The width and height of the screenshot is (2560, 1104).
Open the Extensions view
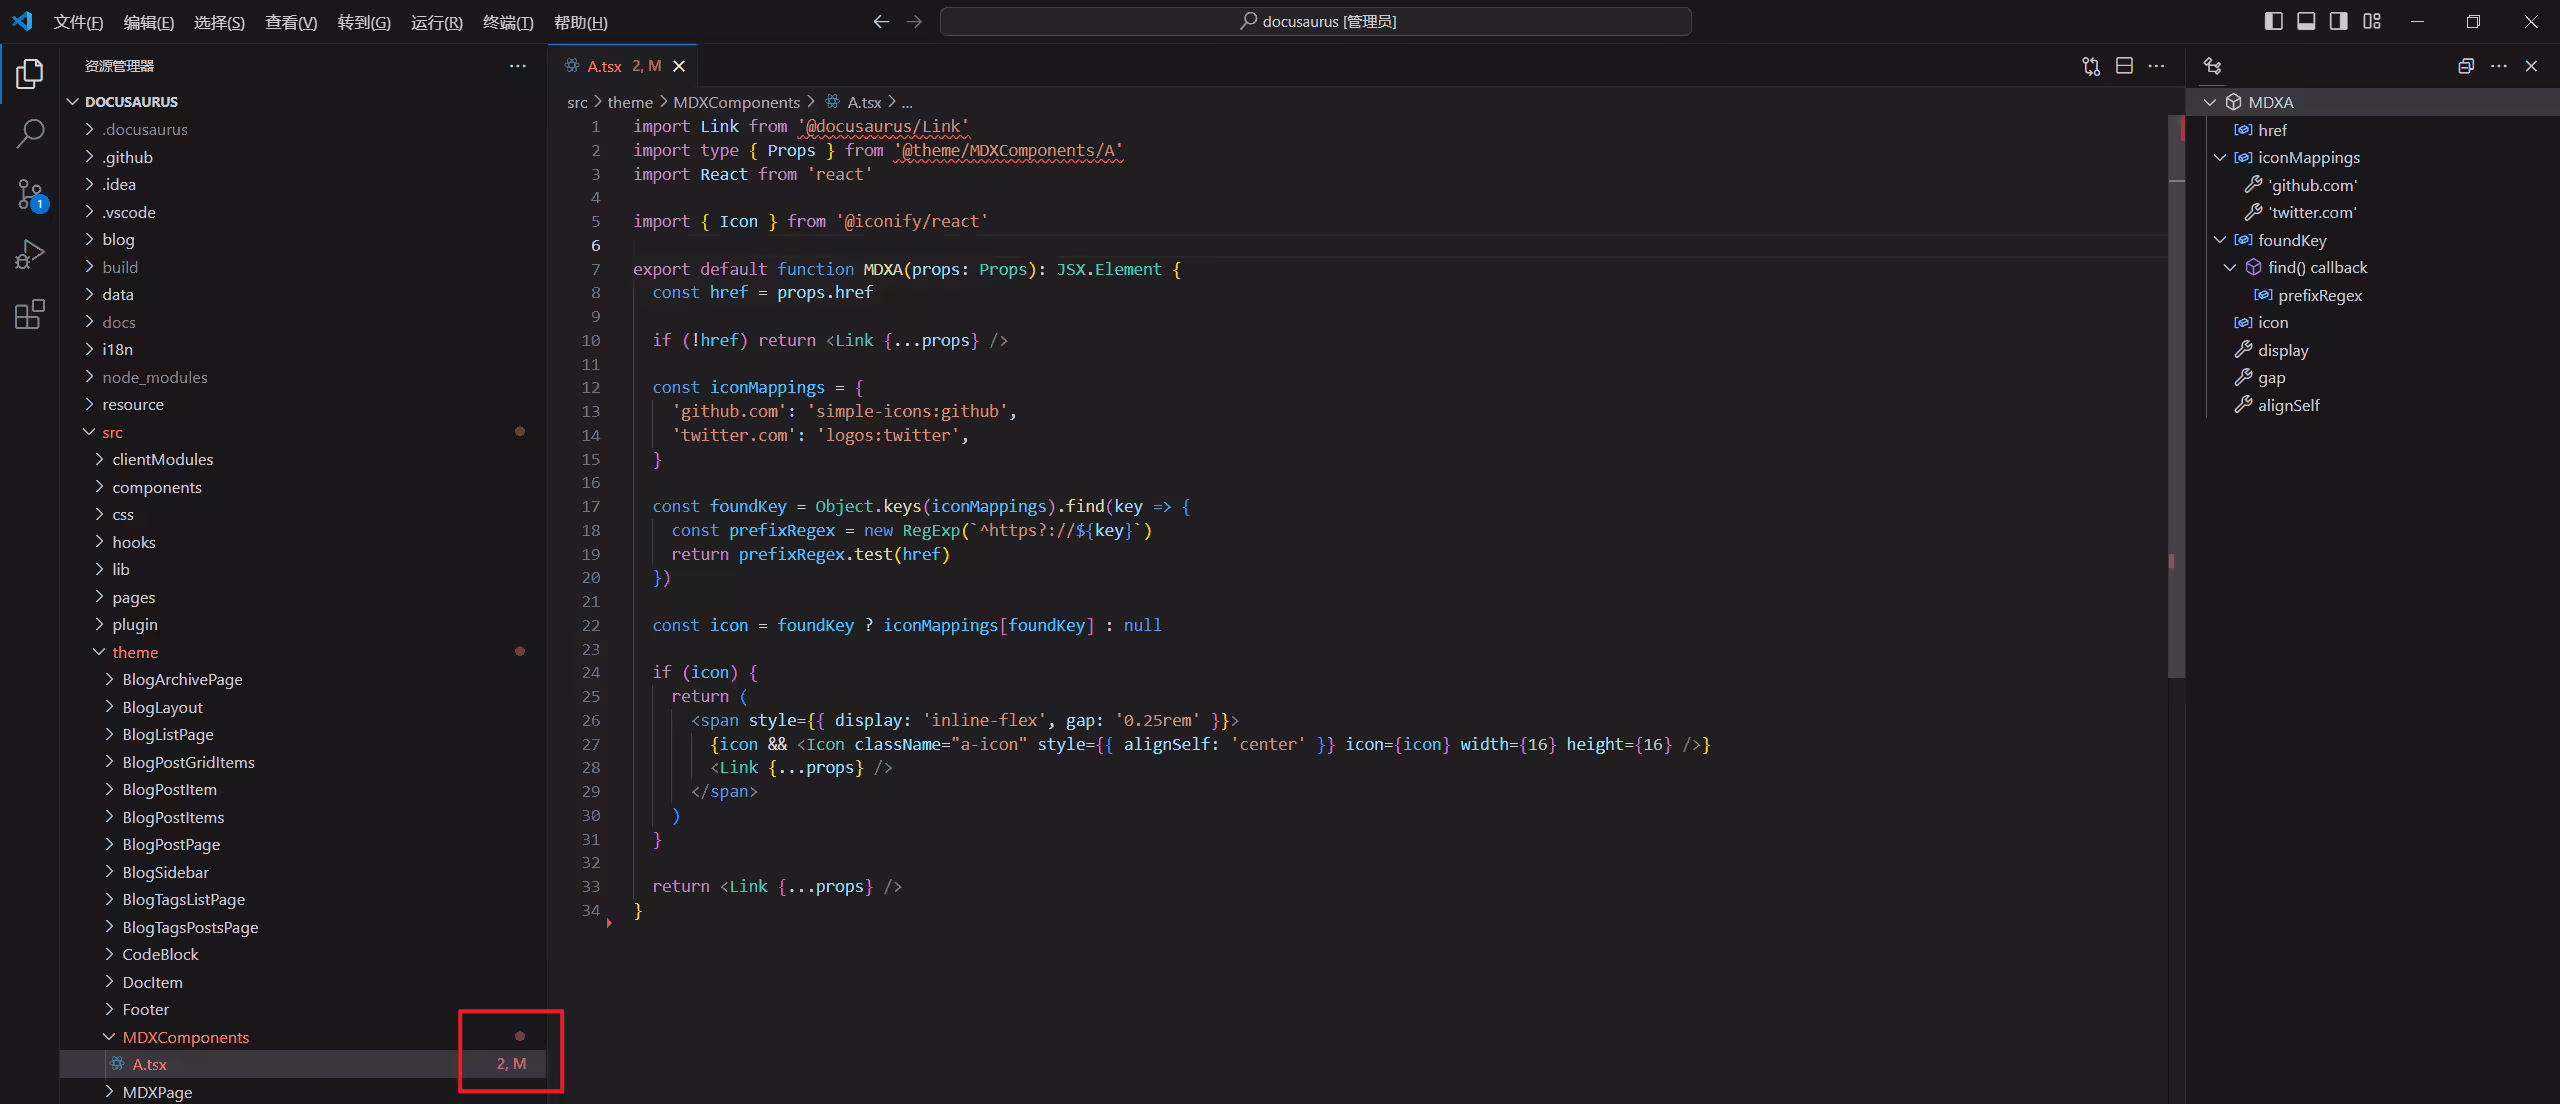[30, 315]
